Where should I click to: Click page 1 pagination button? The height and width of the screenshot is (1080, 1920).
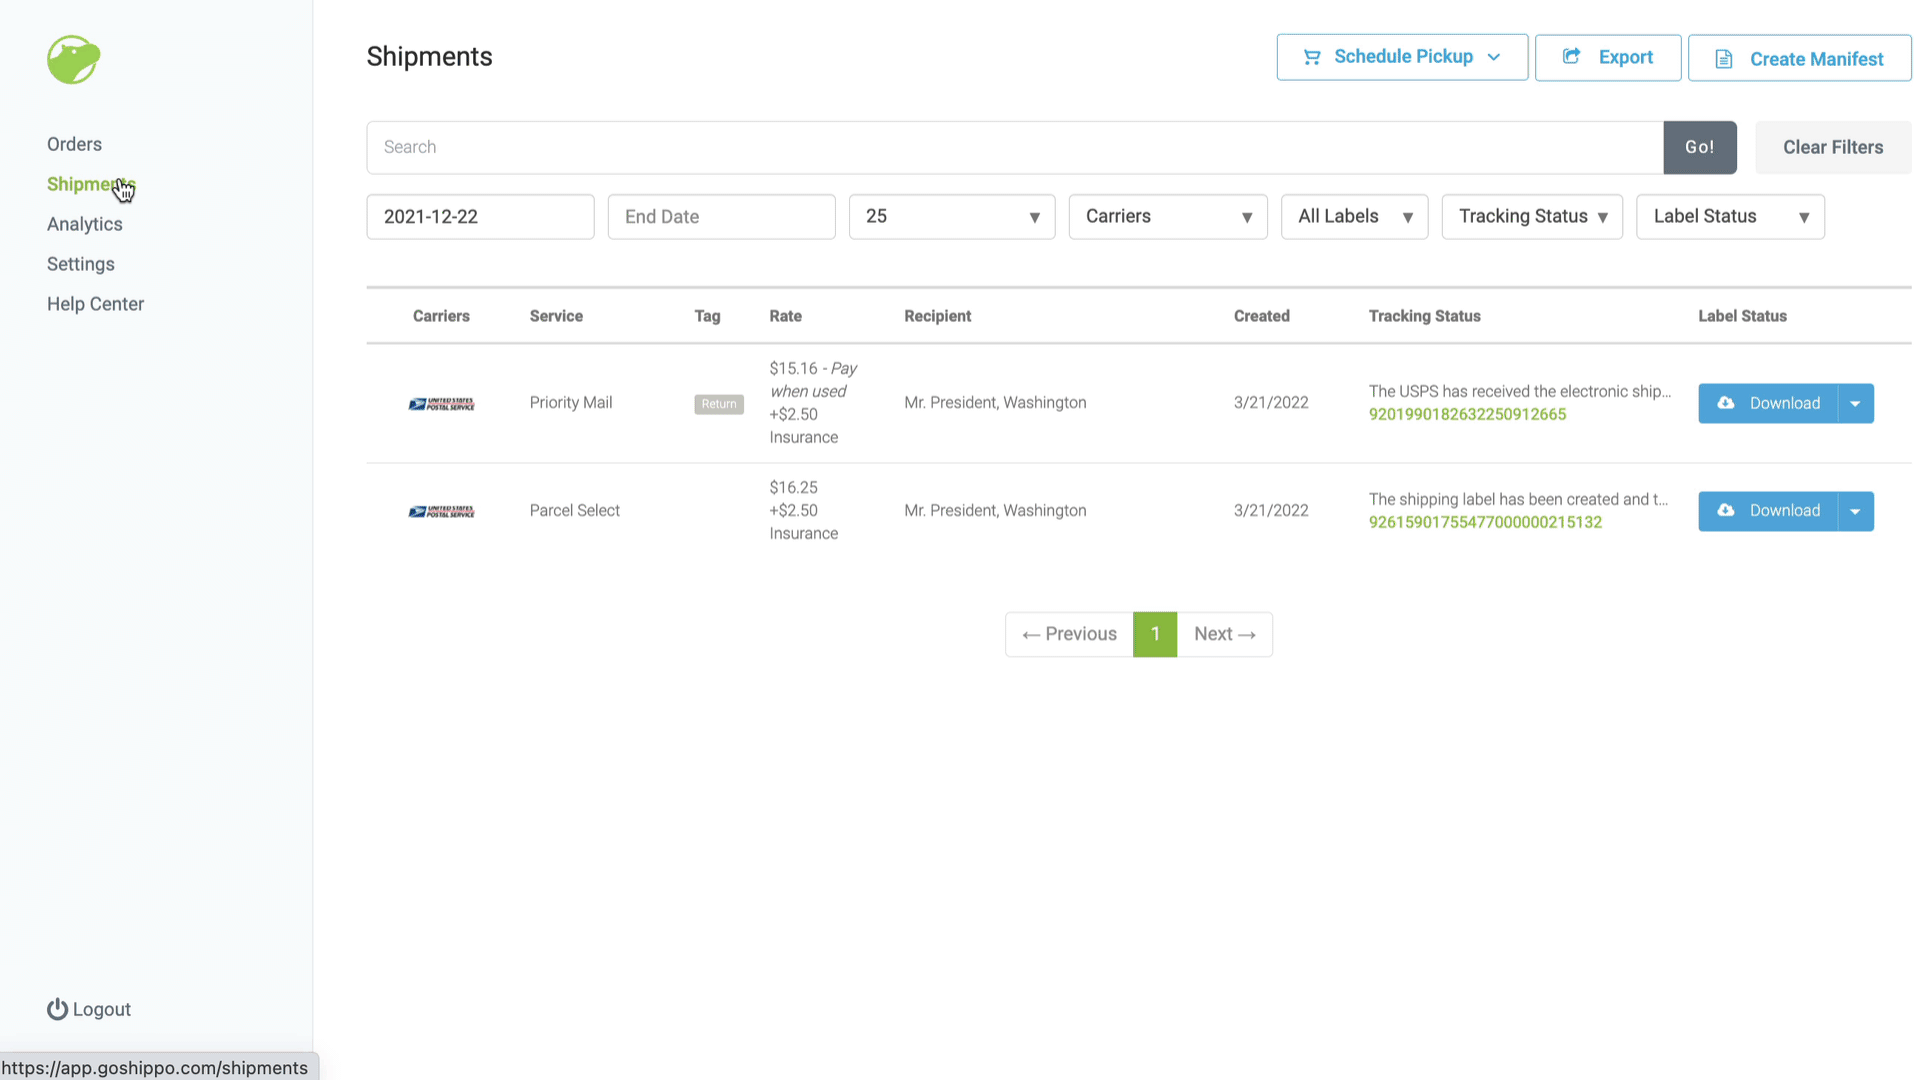coord(1155,634)
